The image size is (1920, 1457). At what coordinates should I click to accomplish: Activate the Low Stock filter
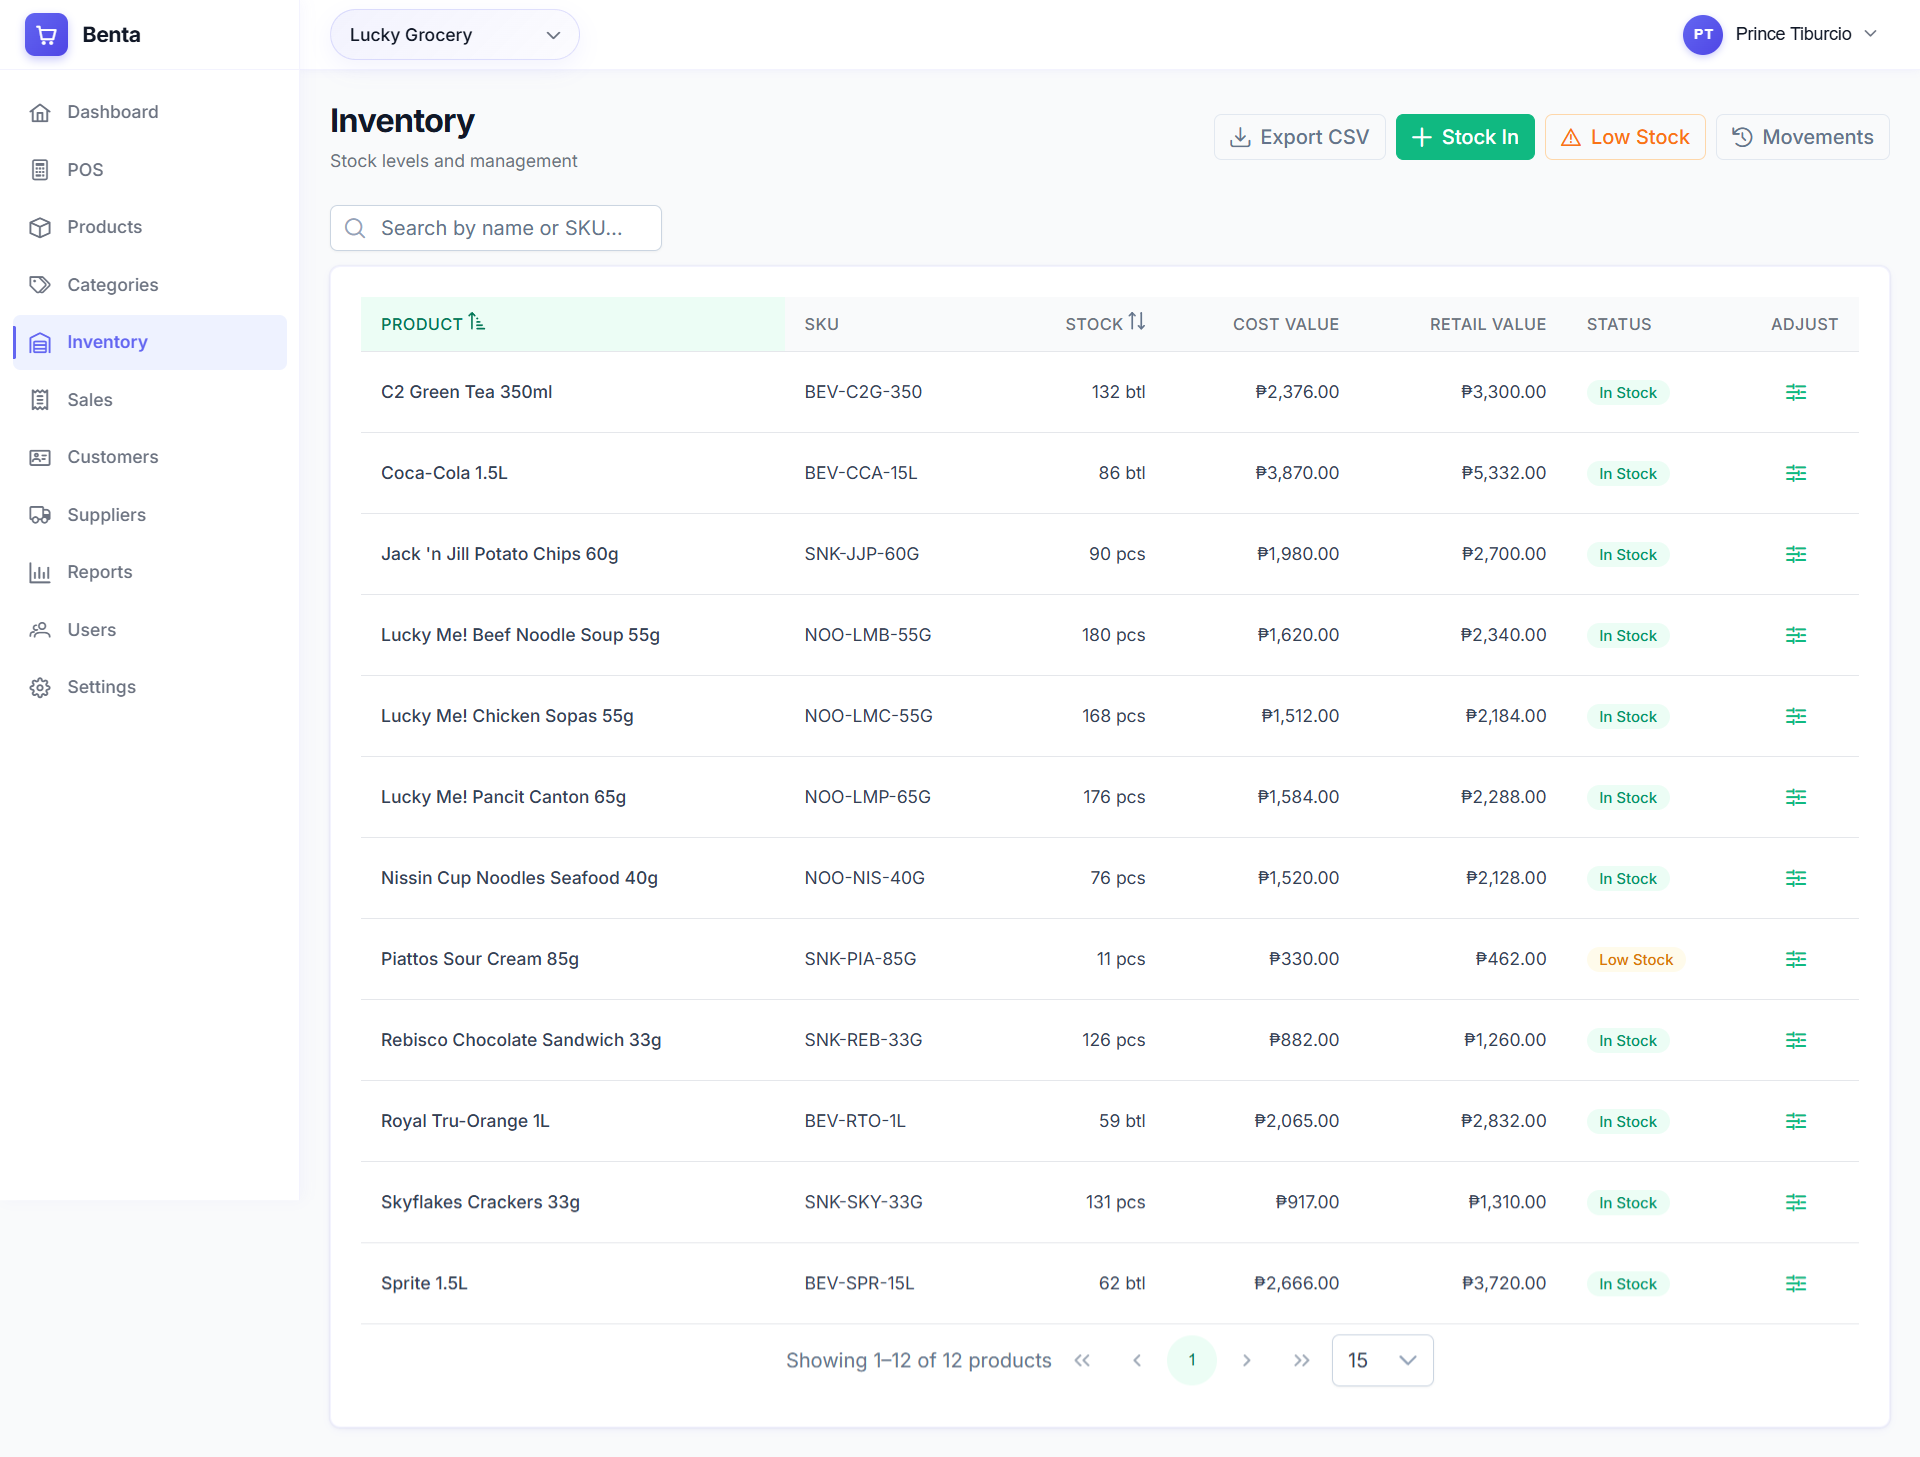[x=1624, y=136]
